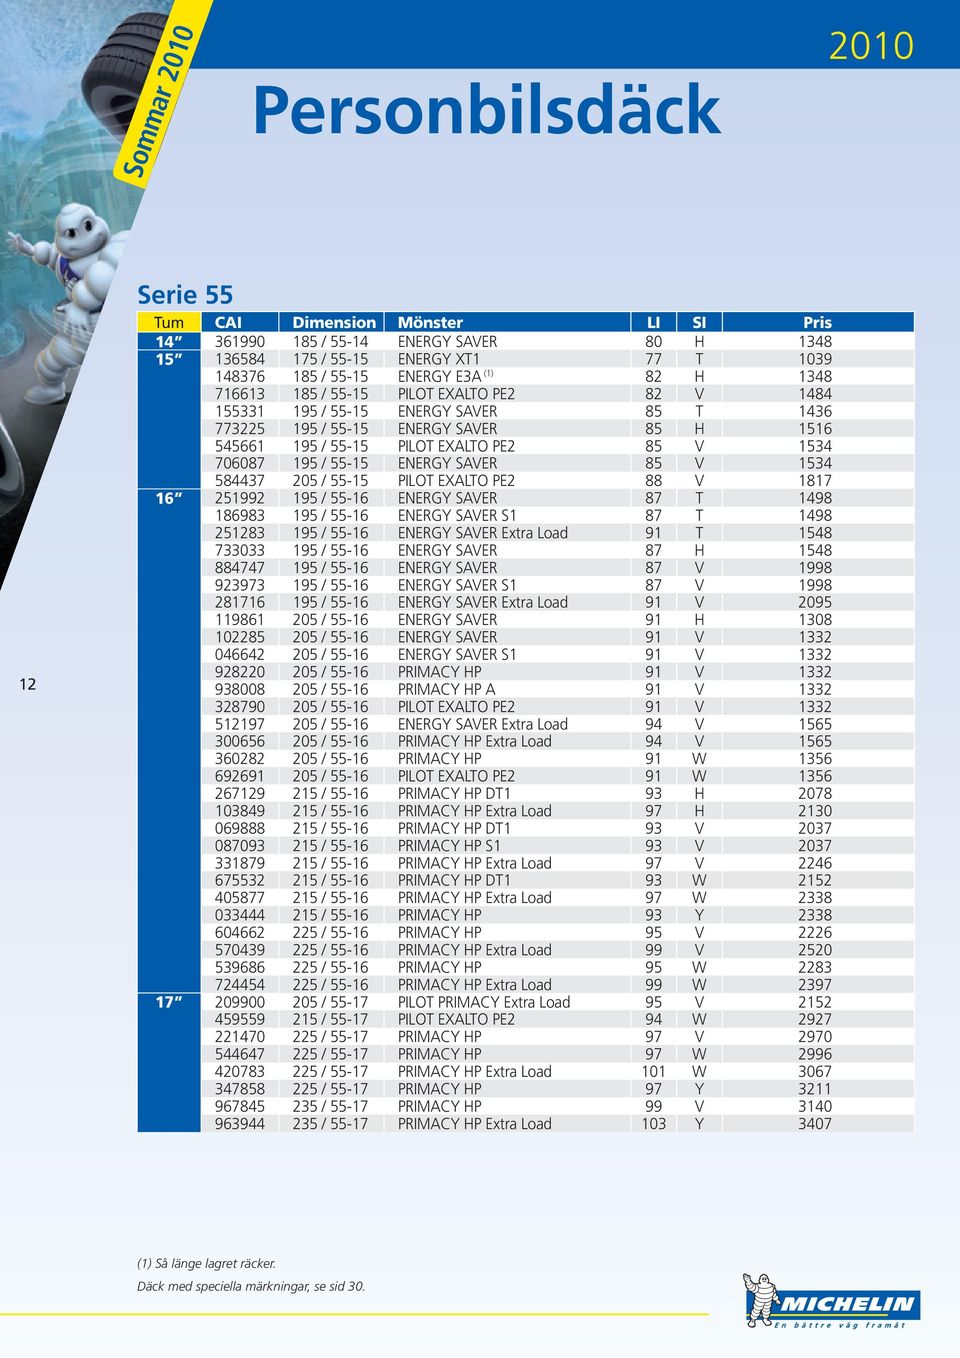
Task: Select the 17" size label
Action: tap(168, 1002)
